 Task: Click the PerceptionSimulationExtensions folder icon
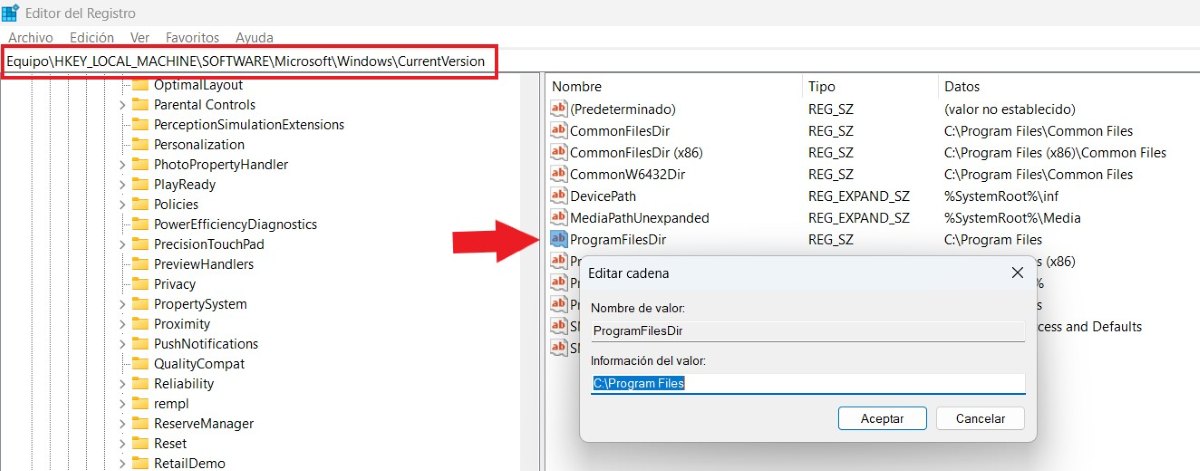coord(140,125)
